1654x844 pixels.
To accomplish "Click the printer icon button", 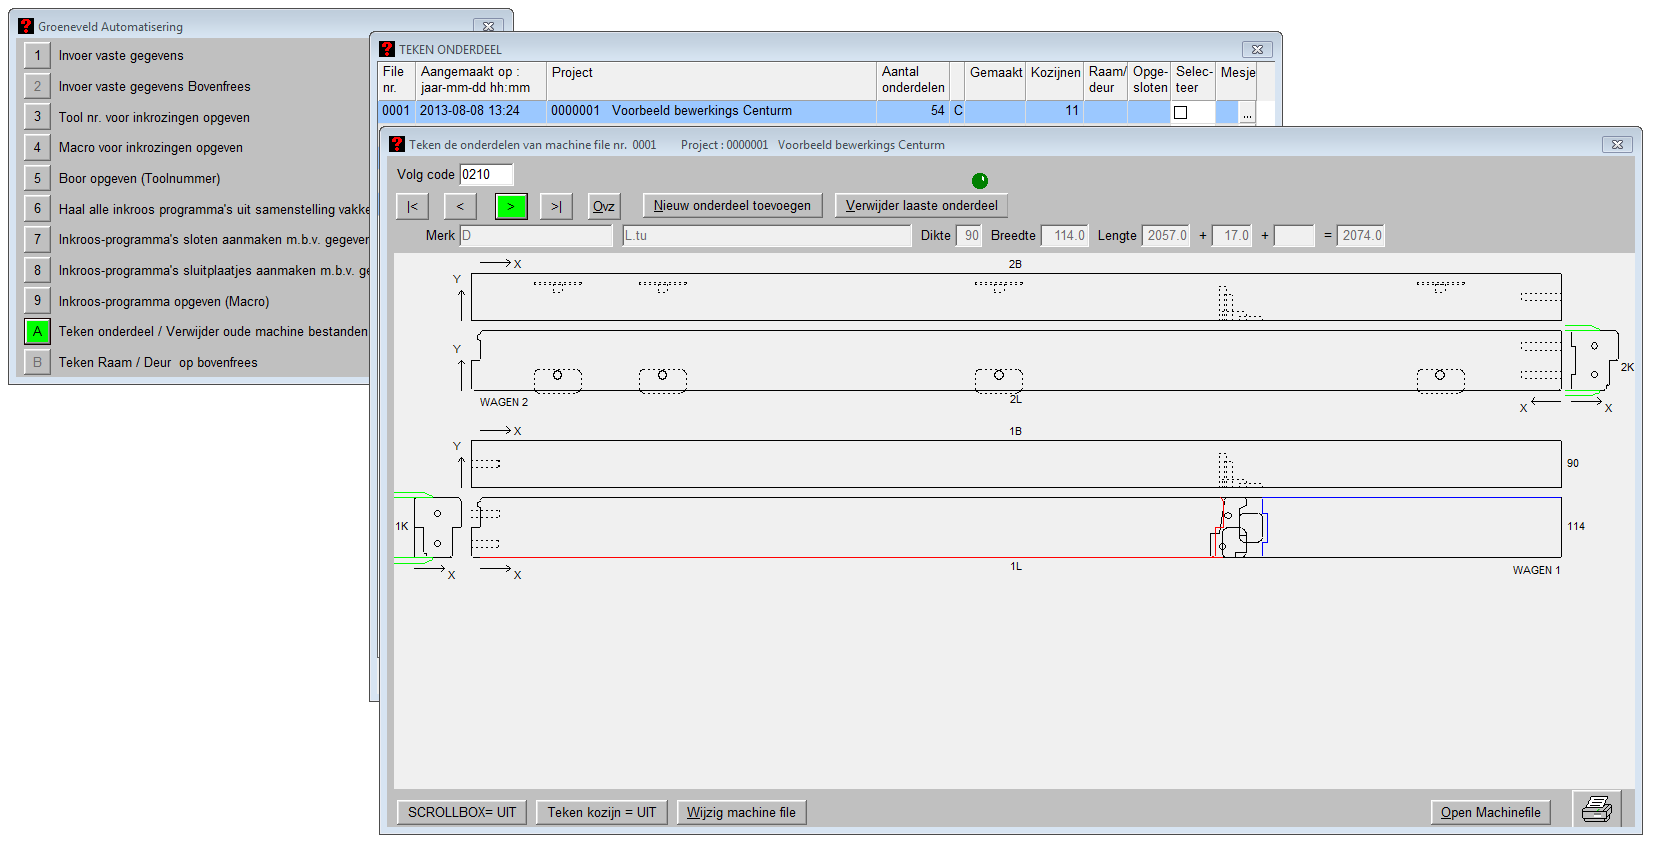I will (1596, 809).
